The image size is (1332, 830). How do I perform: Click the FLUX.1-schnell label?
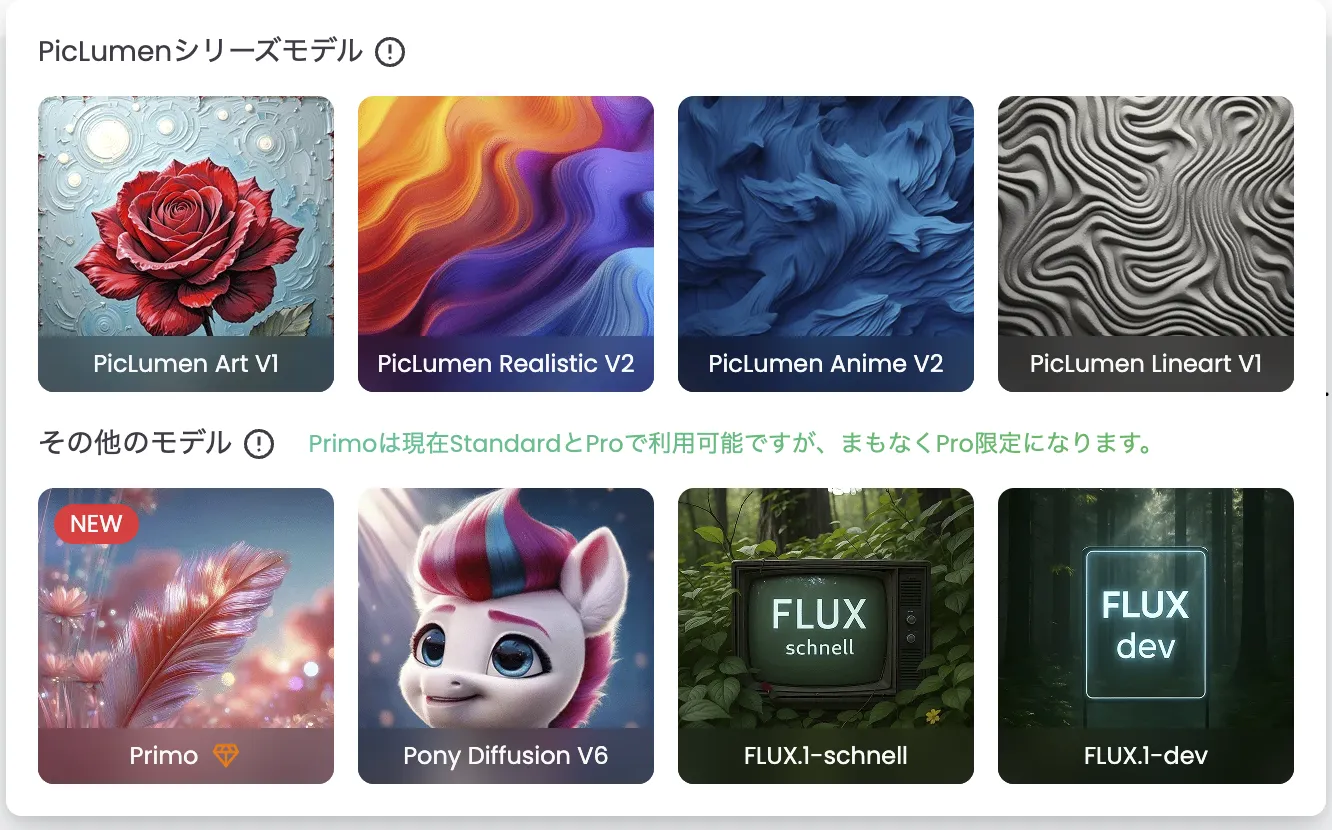[826, 755]
